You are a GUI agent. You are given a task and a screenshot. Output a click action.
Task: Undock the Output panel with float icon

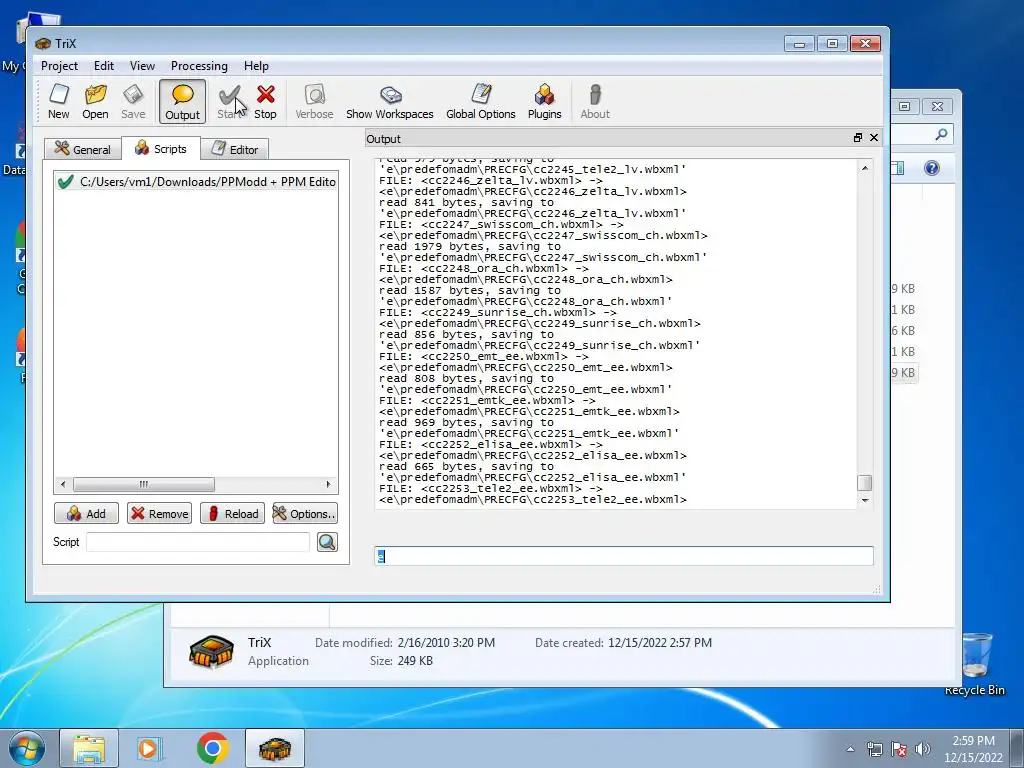[857, 138]
